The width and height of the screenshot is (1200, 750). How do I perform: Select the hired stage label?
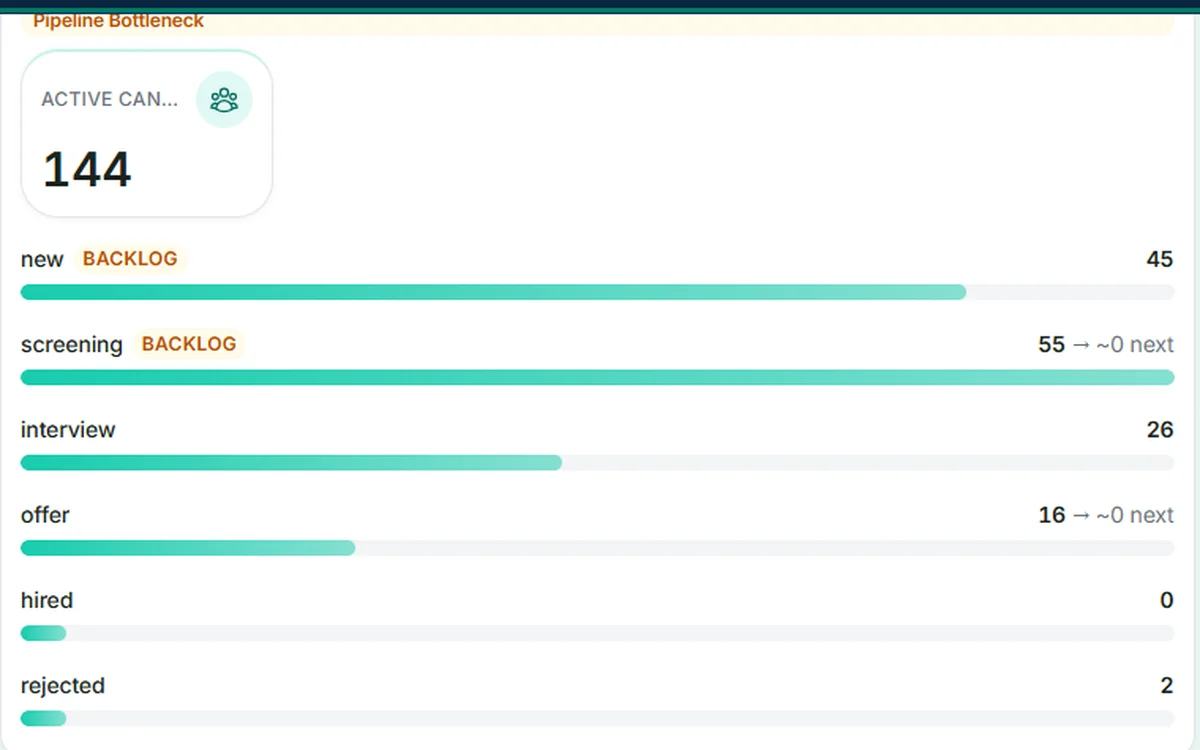pos(47,600)
